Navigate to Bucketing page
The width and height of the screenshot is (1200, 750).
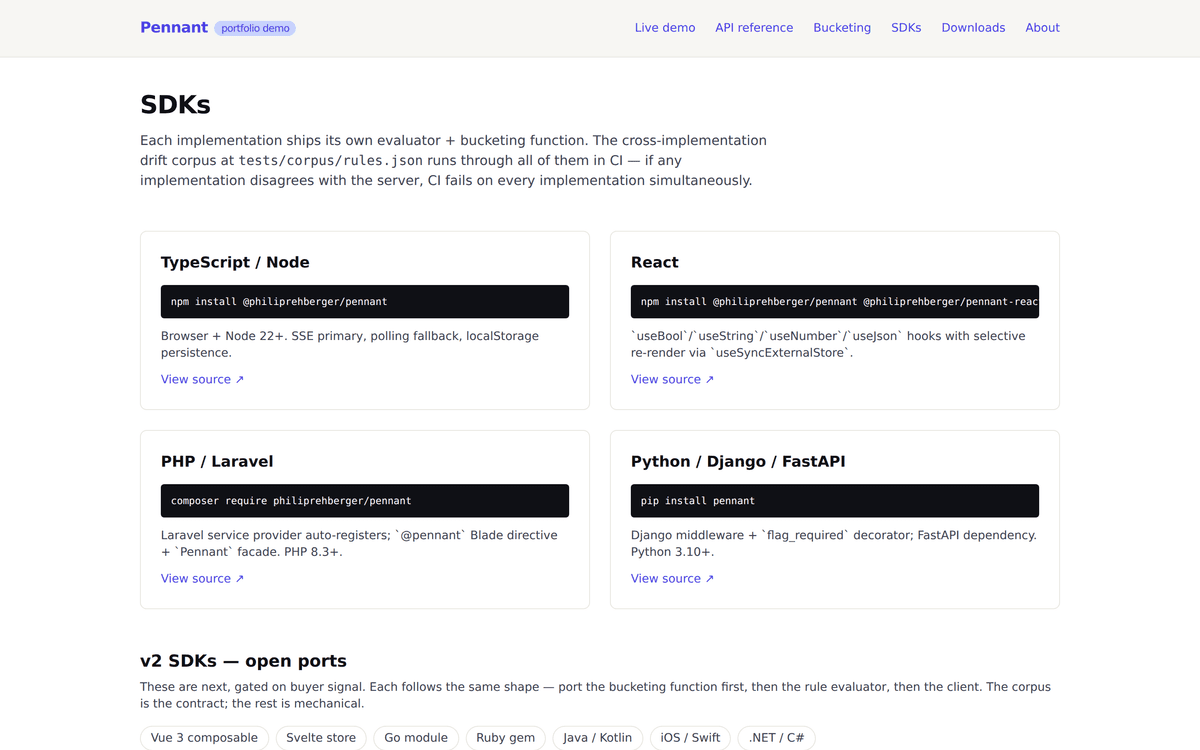842,28
